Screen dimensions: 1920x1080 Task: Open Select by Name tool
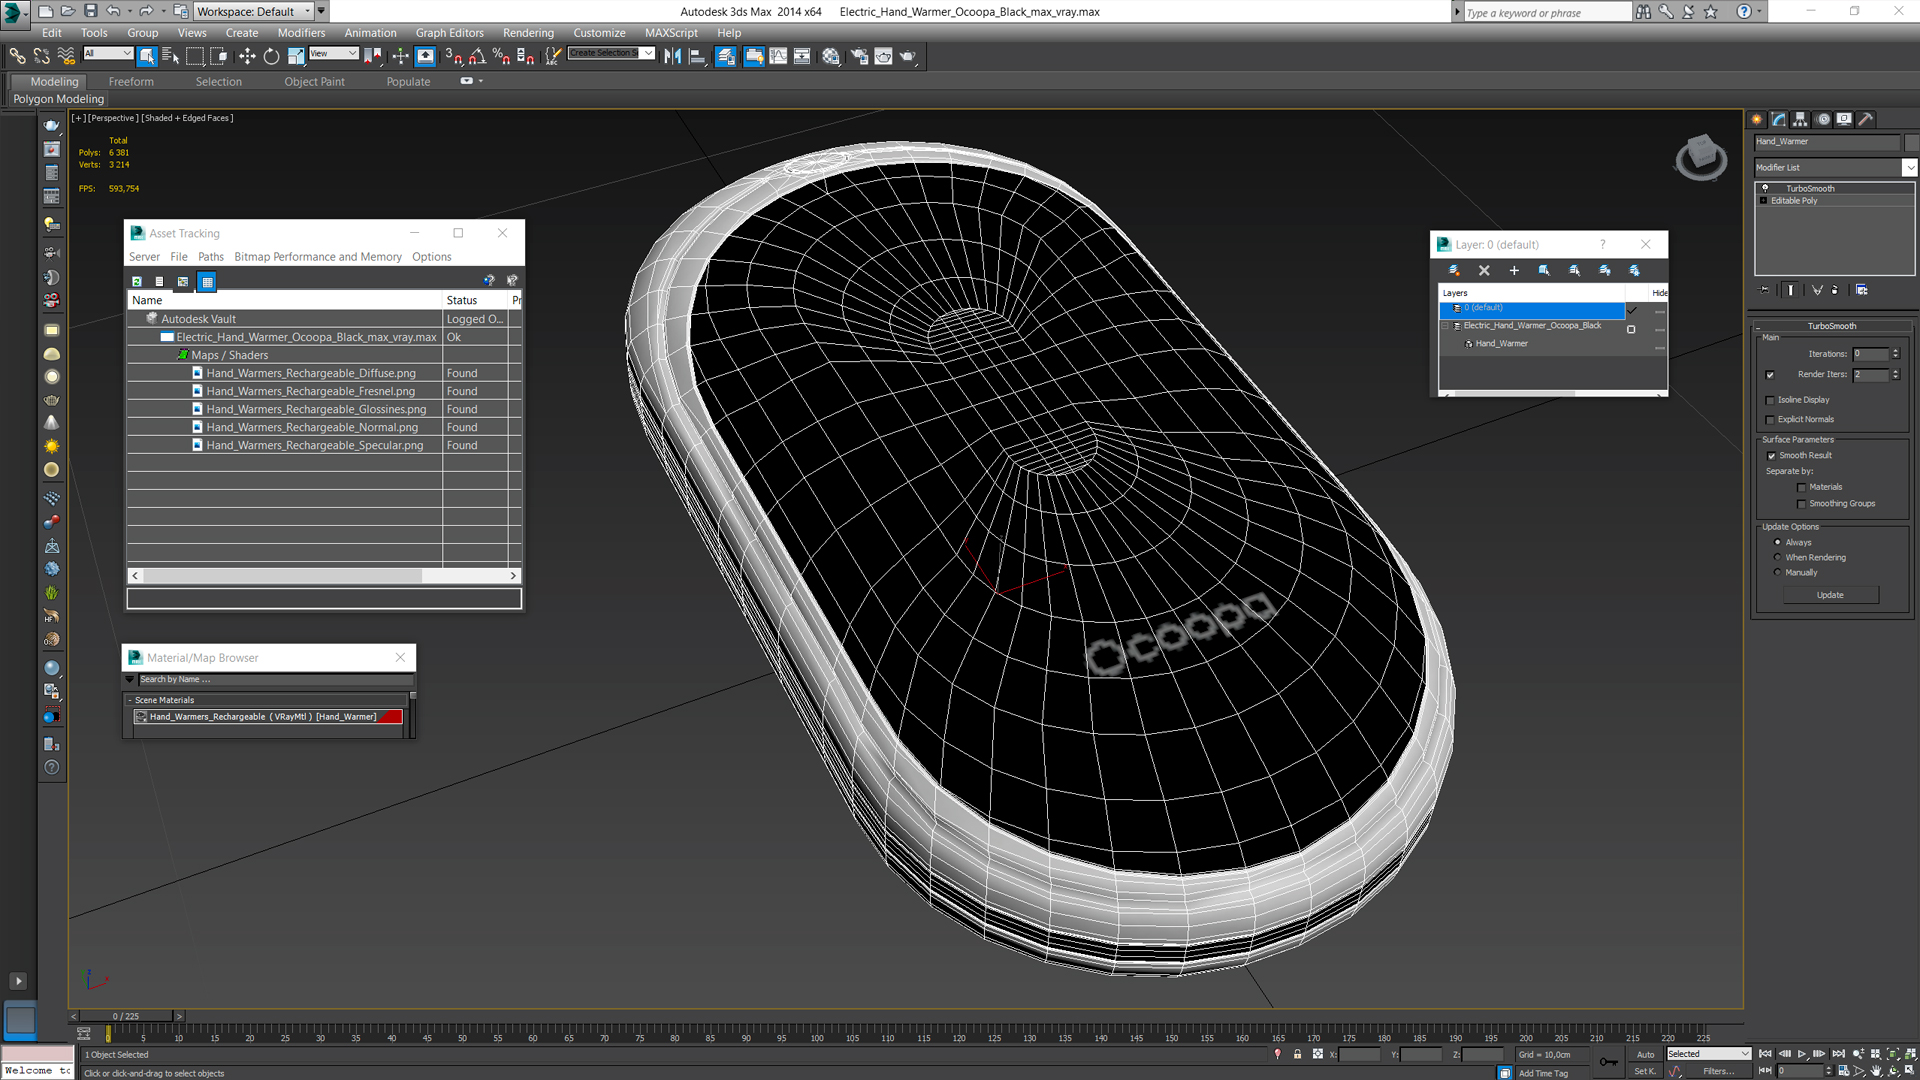[x=171, y=56]
